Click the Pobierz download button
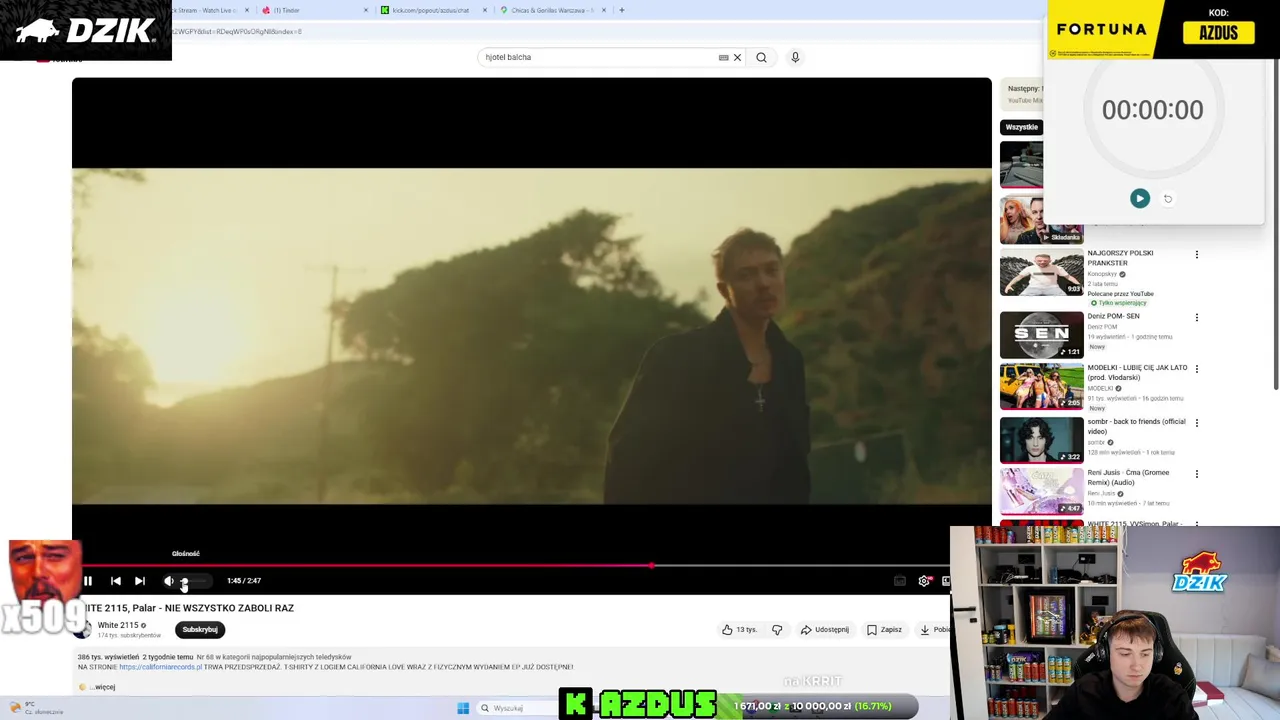This screenshot has height=720, width=1280. tap(934, 630)
